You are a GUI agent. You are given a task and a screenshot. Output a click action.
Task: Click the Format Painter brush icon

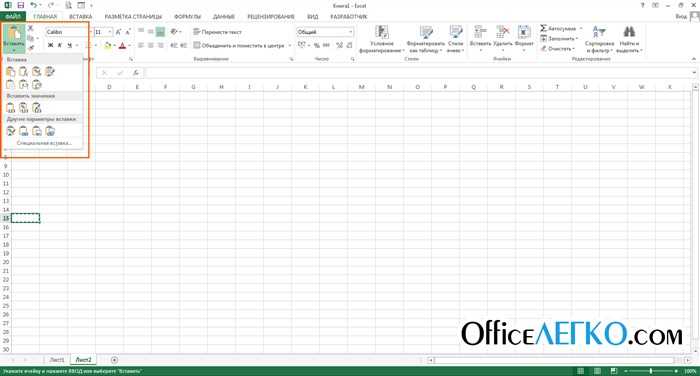point(31,48)
